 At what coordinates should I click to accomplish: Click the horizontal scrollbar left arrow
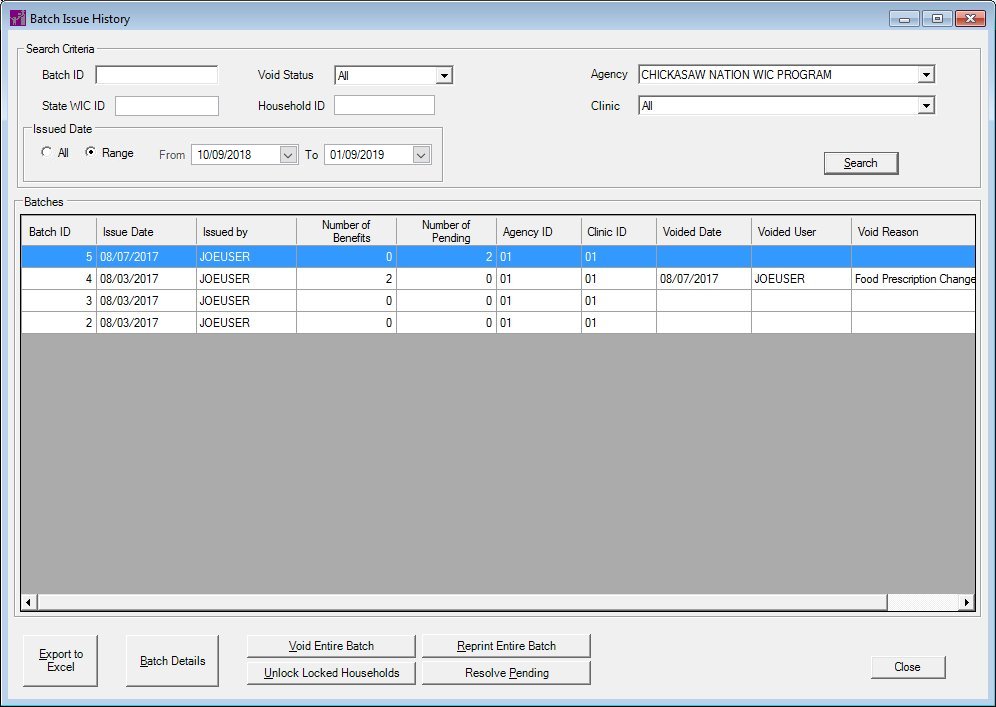[29, 602]
